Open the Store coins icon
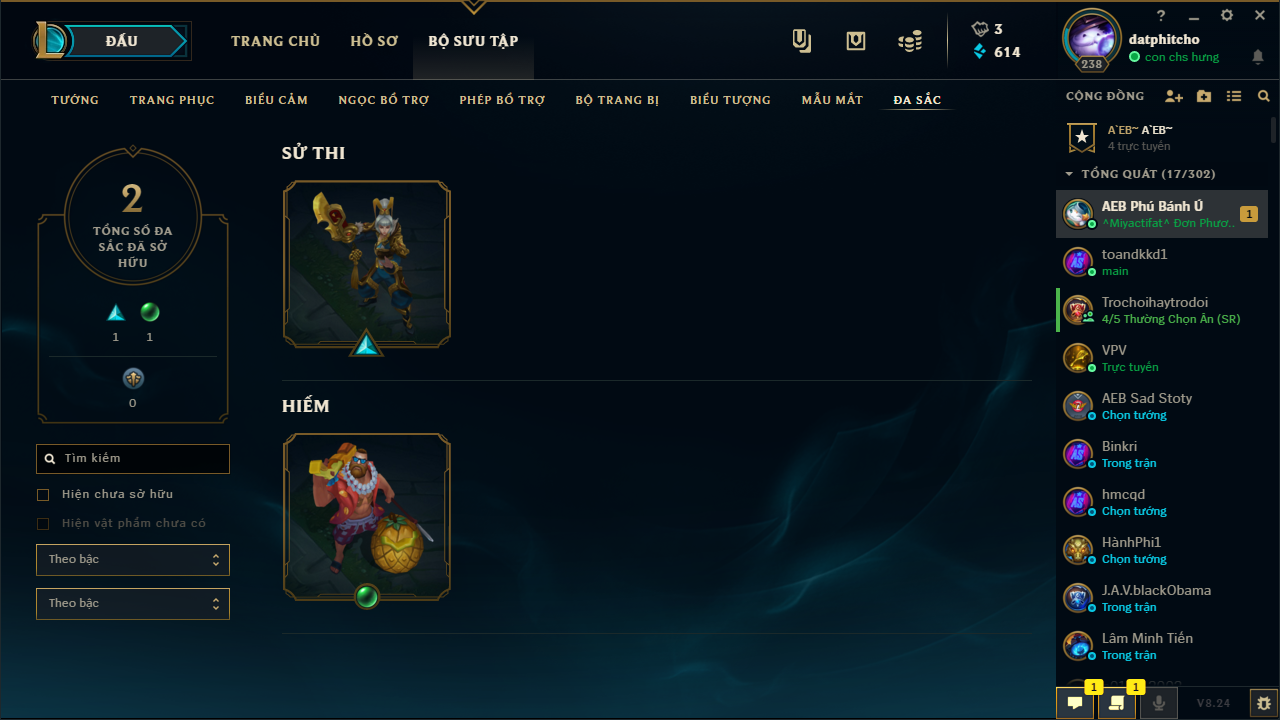The image size is (1280, 720). click(x=910, y=41)
